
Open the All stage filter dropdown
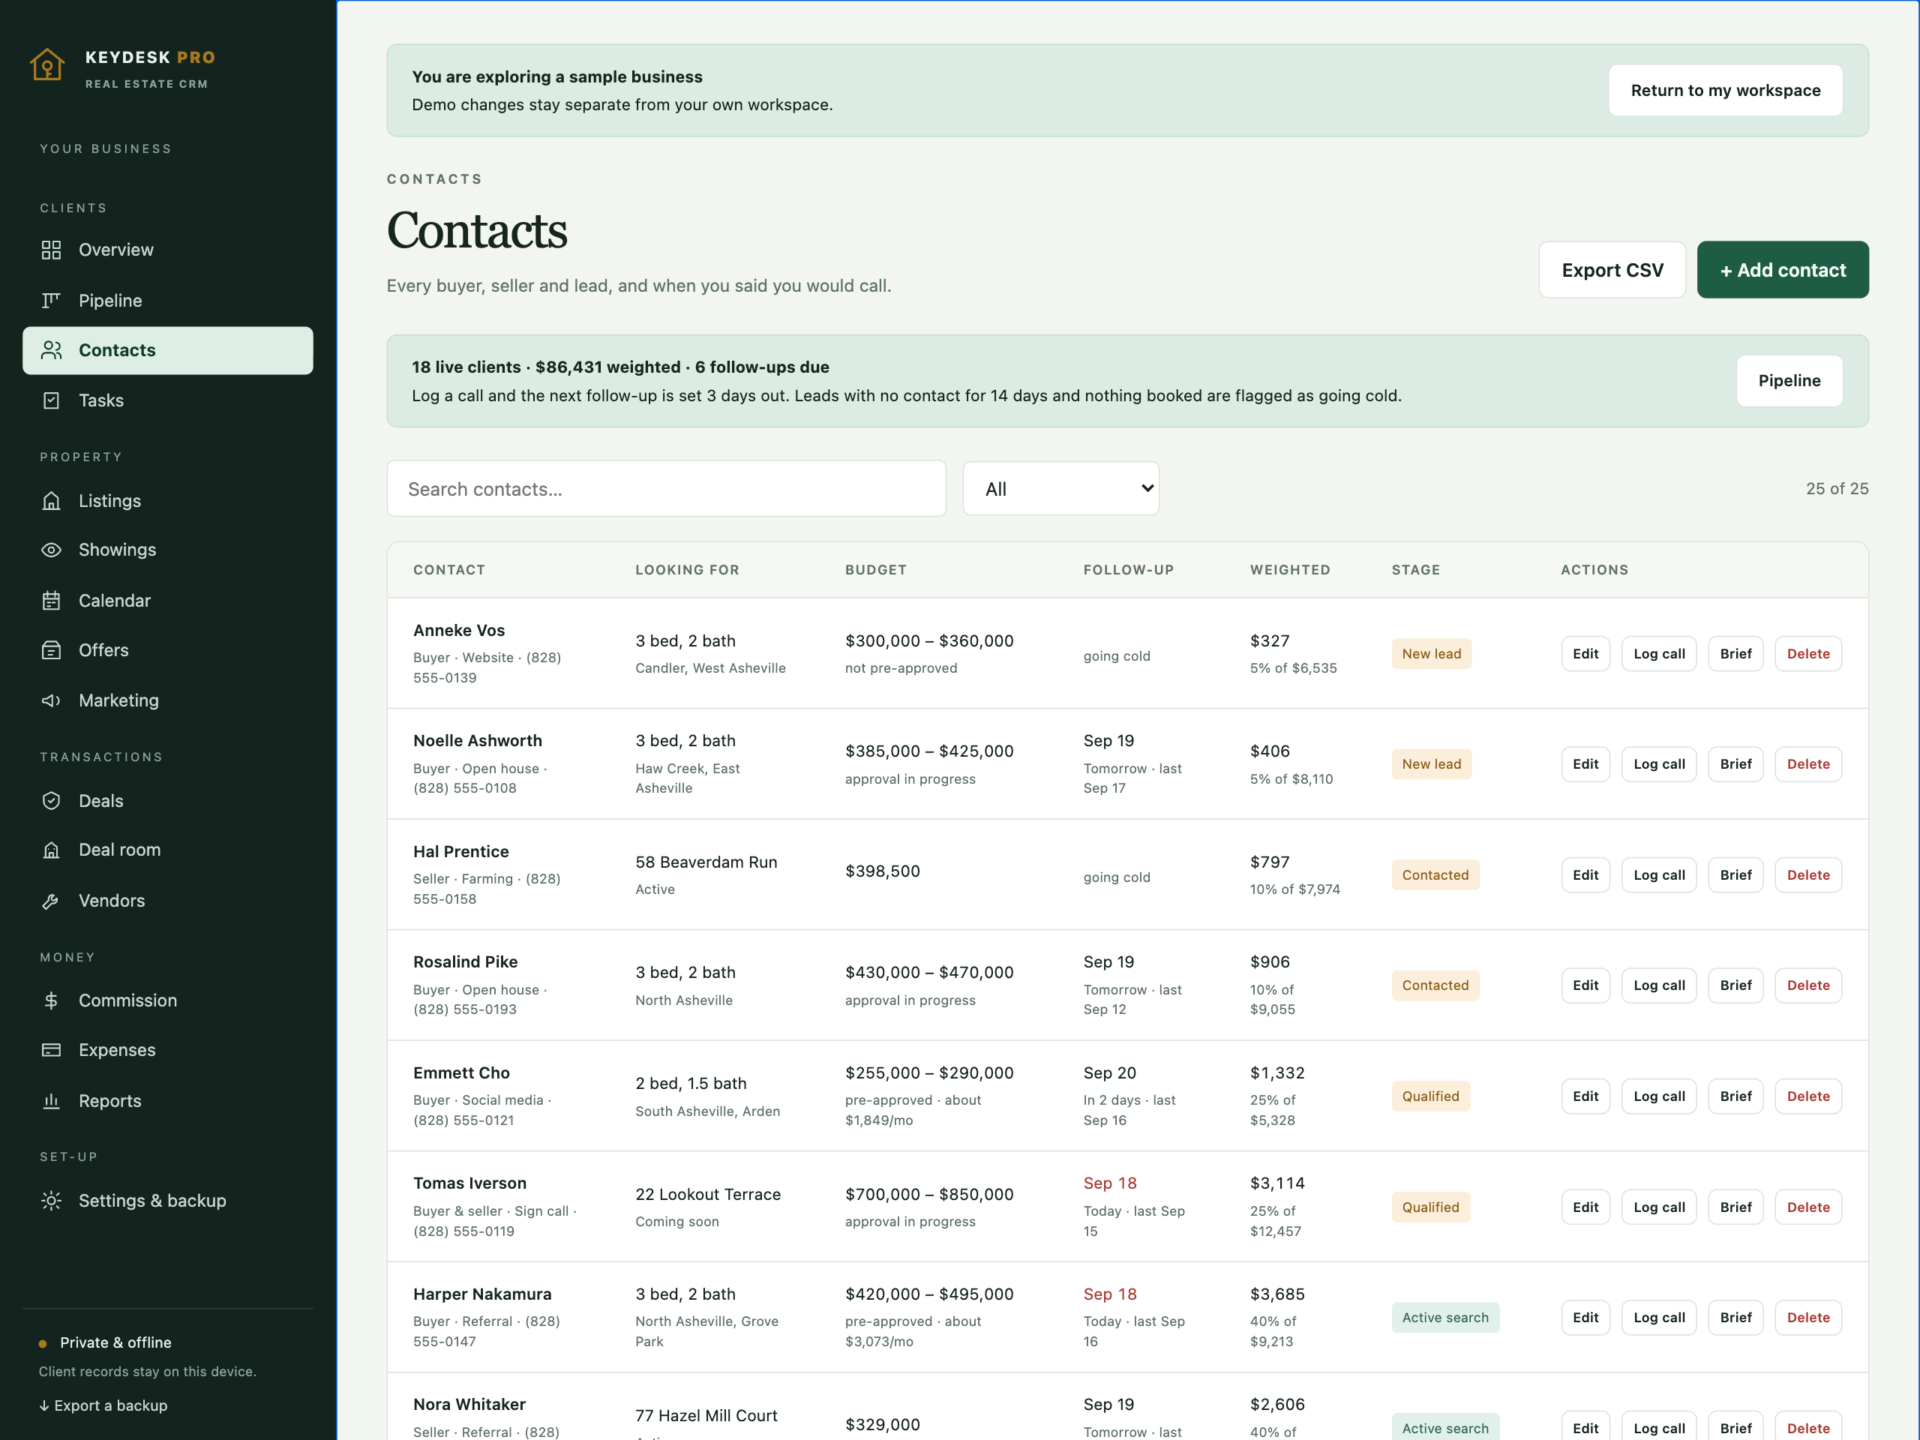coord(1061,488)
